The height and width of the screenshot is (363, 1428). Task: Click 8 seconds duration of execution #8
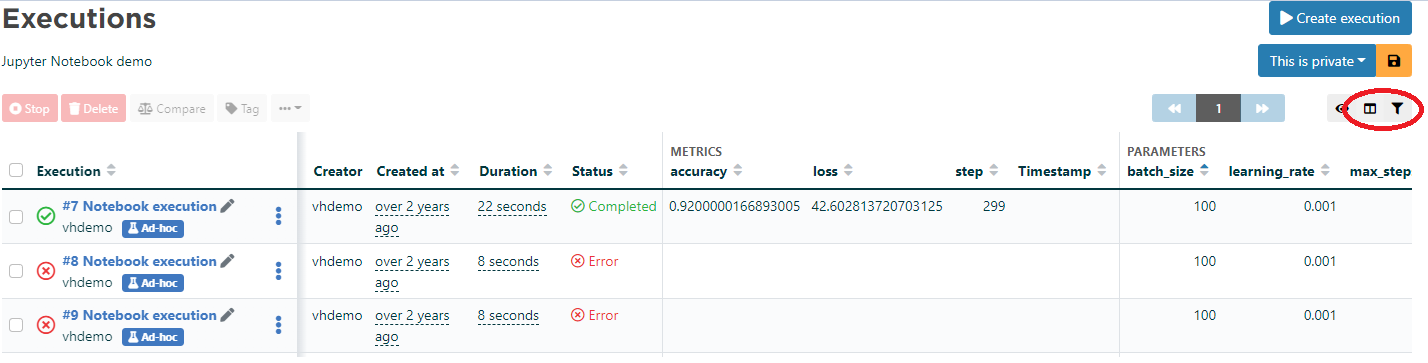click(508, 261)
